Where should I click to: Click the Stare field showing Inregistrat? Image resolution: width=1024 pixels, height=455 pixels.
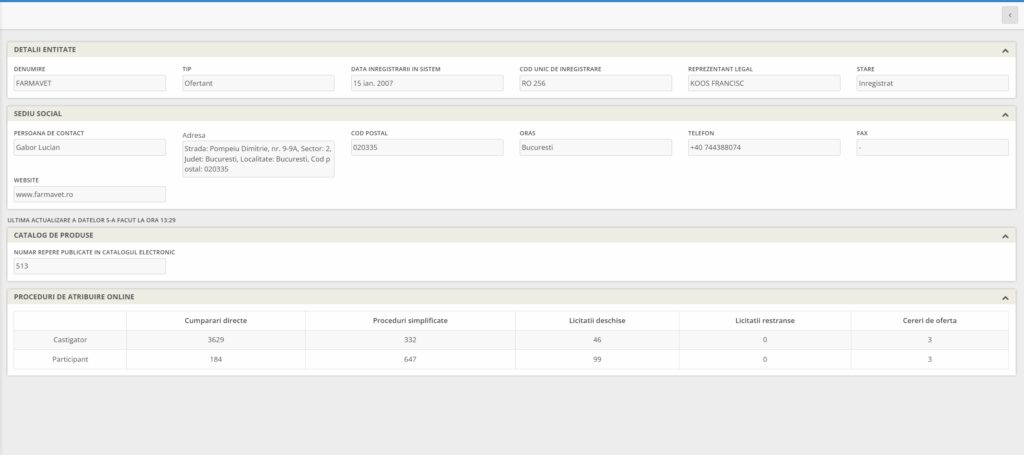[932, 83]
